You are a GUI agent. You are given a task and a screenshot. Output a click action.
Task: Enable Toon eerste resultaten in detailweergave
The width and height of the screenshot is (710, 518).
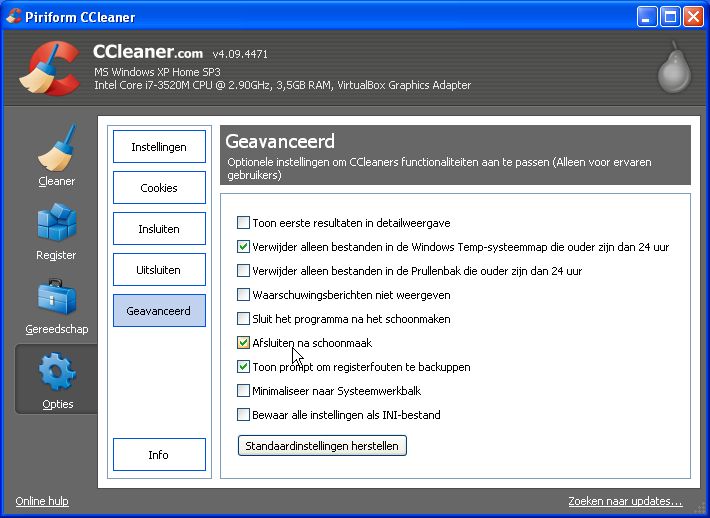point(243,222)
